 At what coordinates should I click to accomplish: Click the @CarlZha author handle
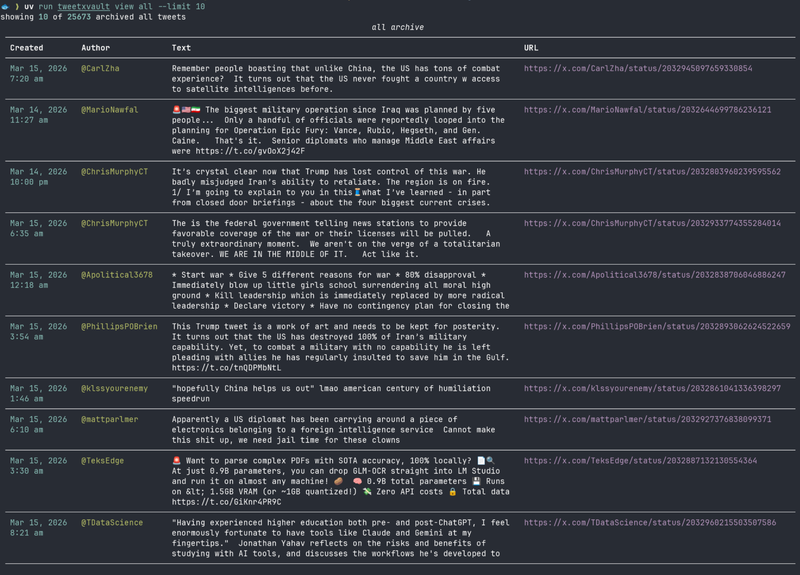[x=100, y=68]
